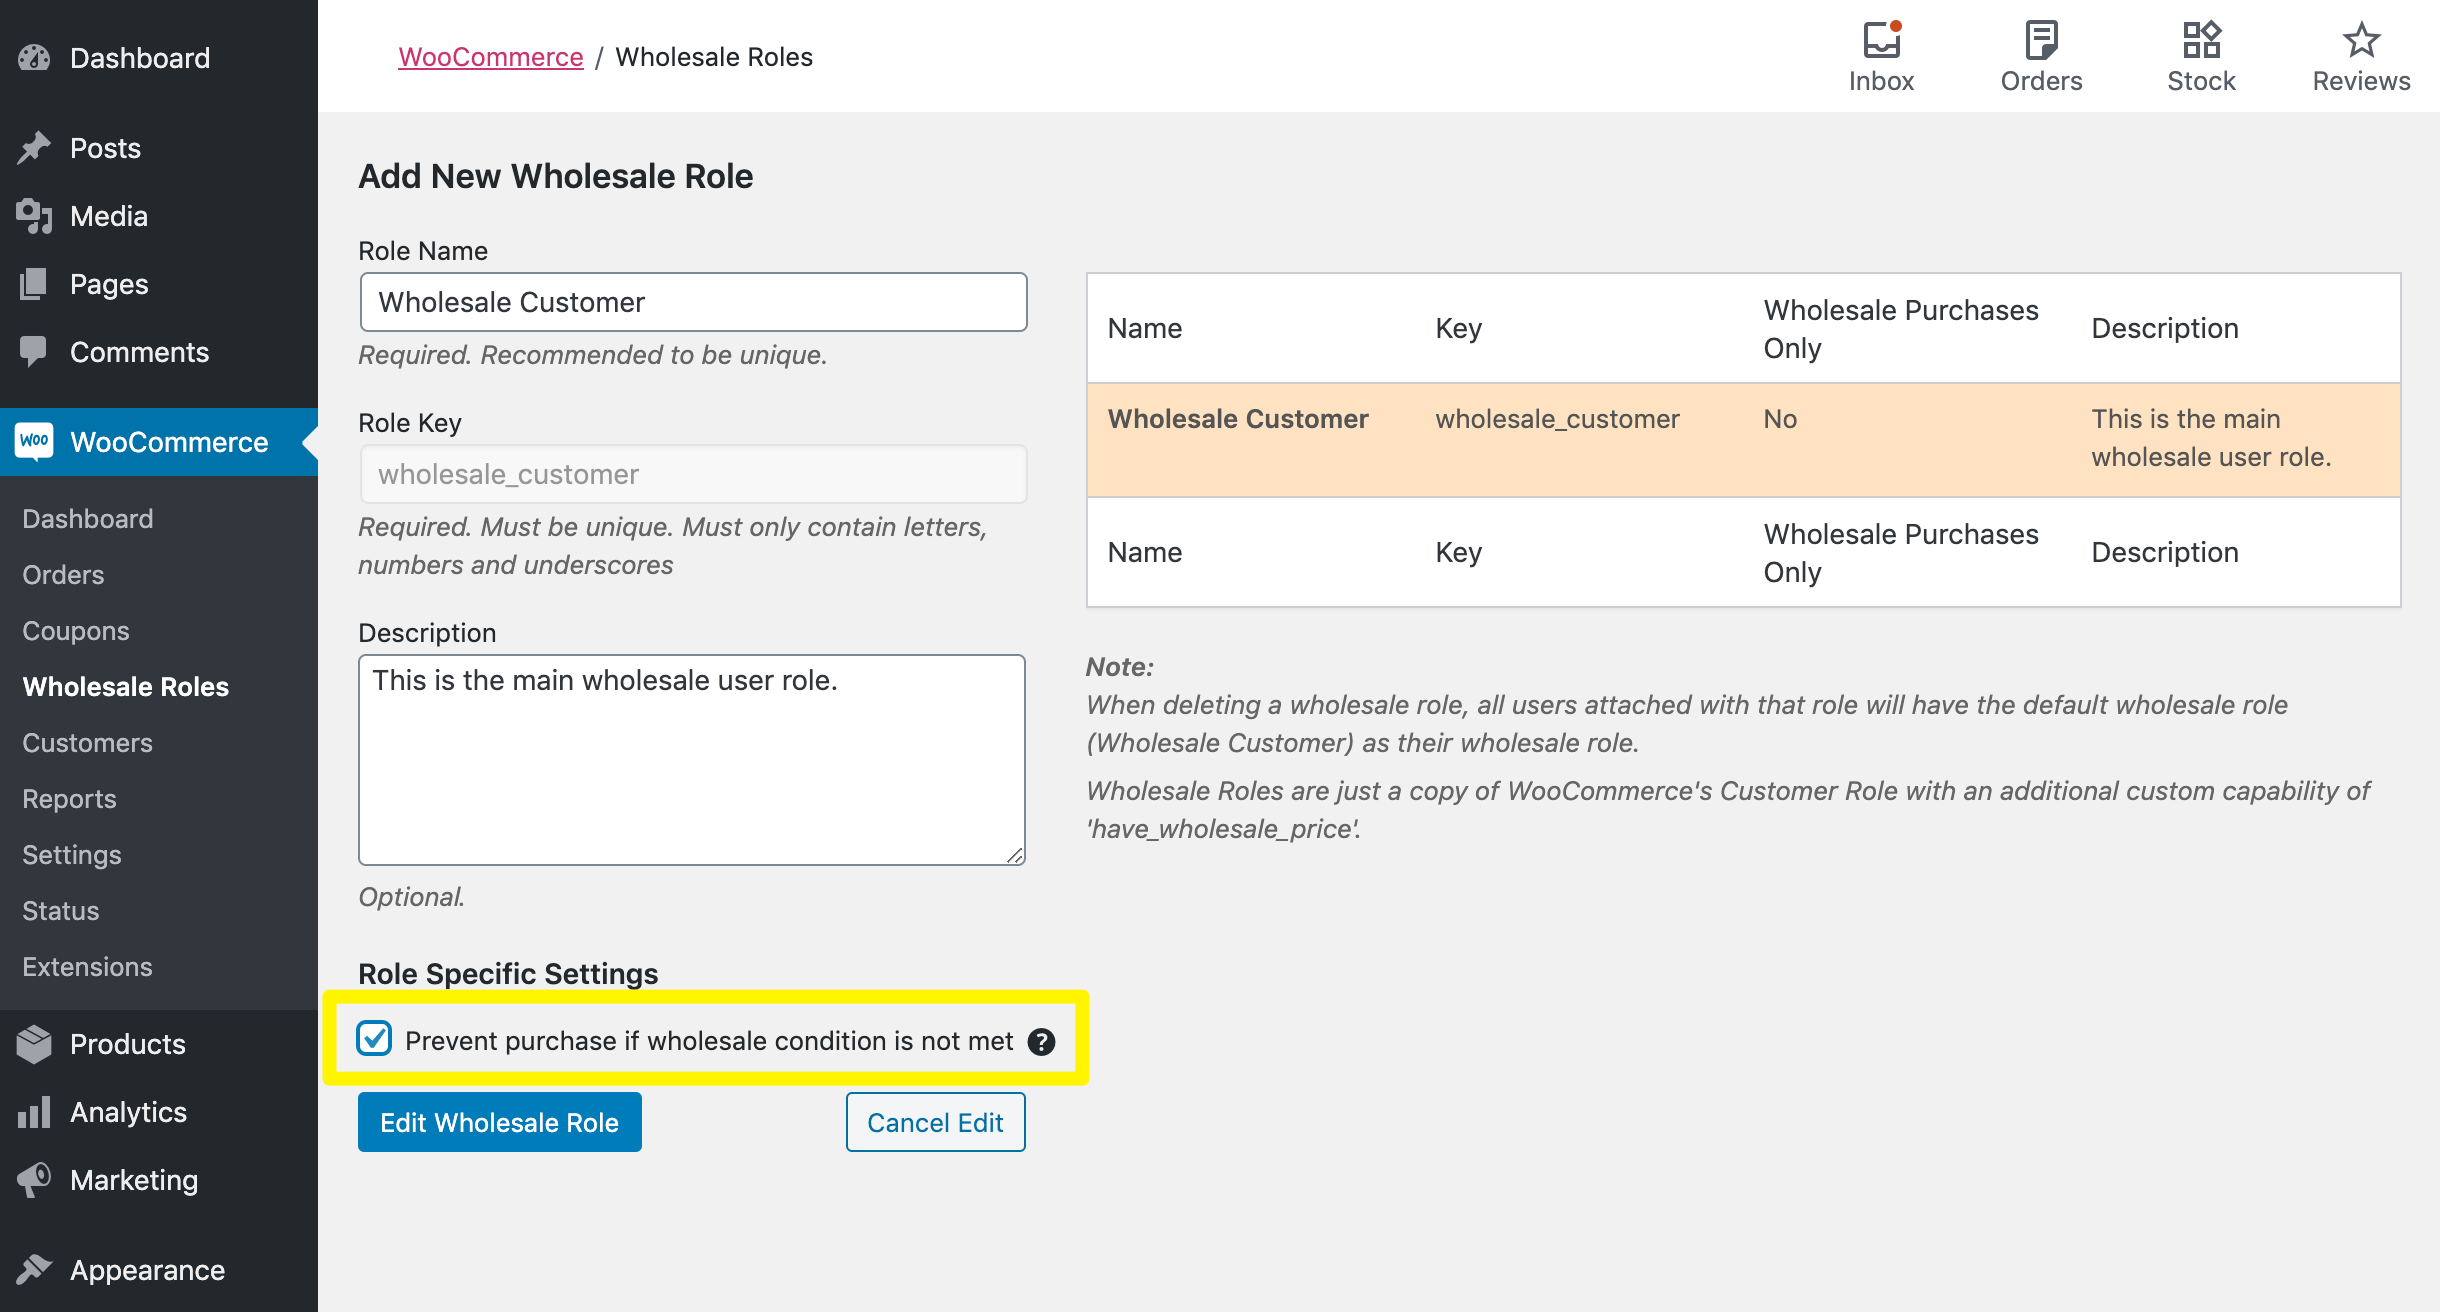
Task: Click the WooCommerce woo logo icon
Action: point(34,441)
